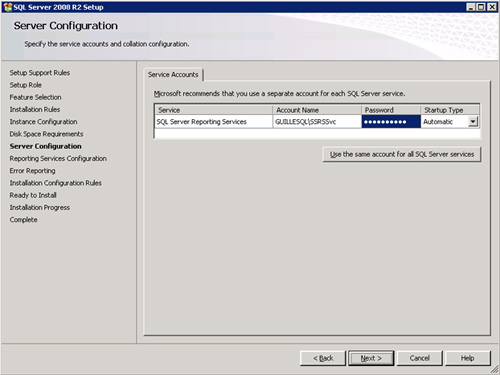
Task: Select the SQL Server Reporting Services row
Action: coord(317,122)
